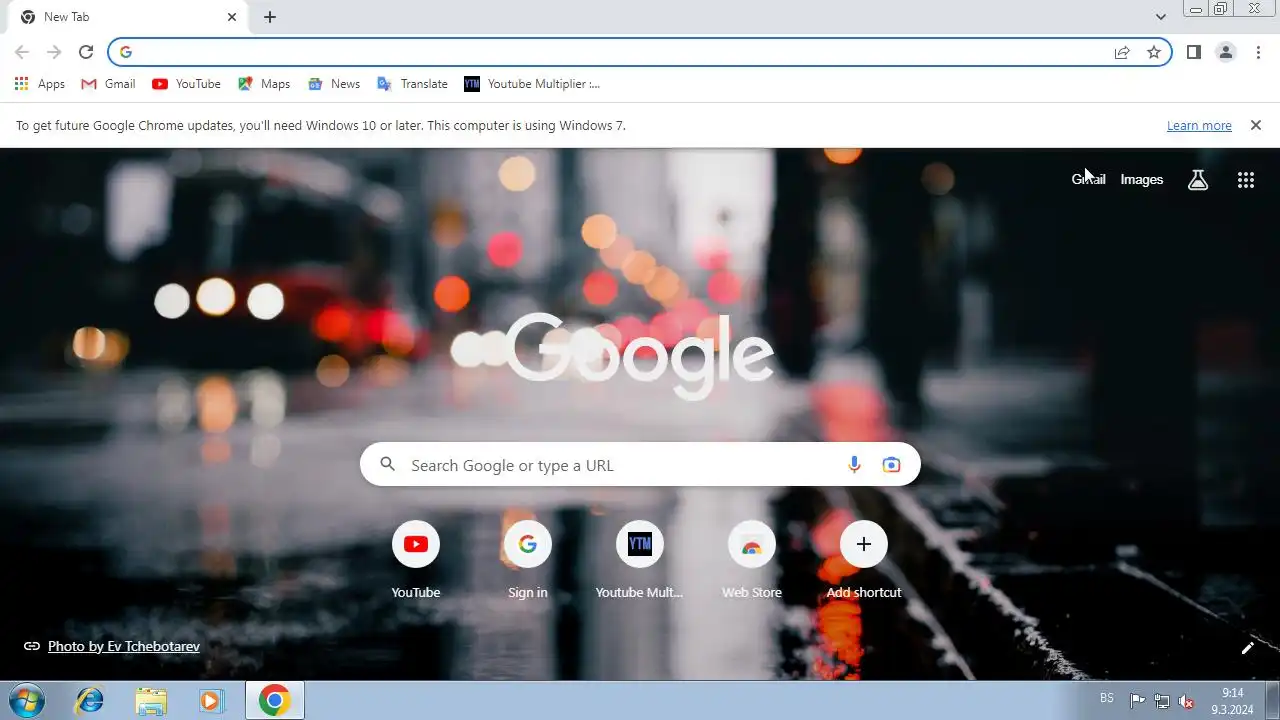Open a new tab with the plus icon
1280x720 pixels.
(x=270, y=17)
